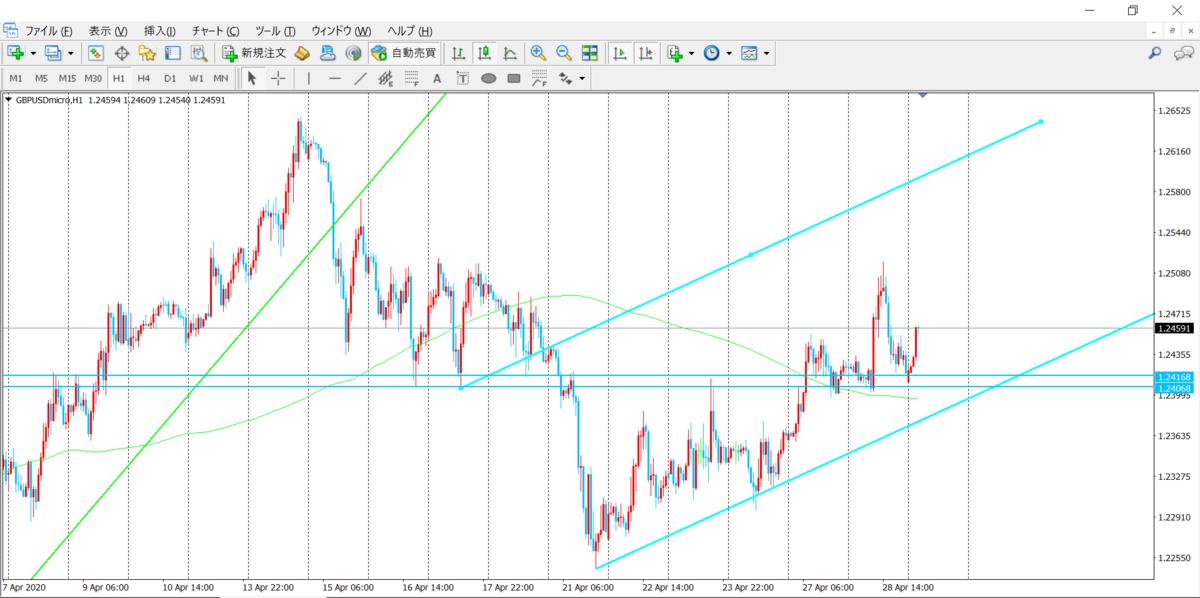Viewport: 1200px width, 598px height.
Task: Toggle 自動売買 auto trading
Action: coord(403,53)
